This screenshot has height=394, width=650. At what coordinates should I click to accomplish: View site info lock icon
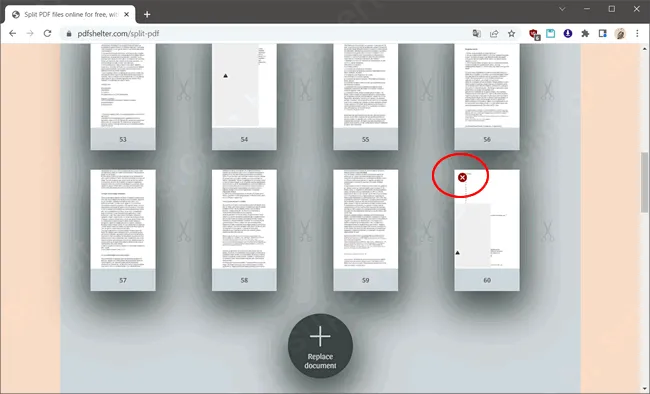[69, 34]
